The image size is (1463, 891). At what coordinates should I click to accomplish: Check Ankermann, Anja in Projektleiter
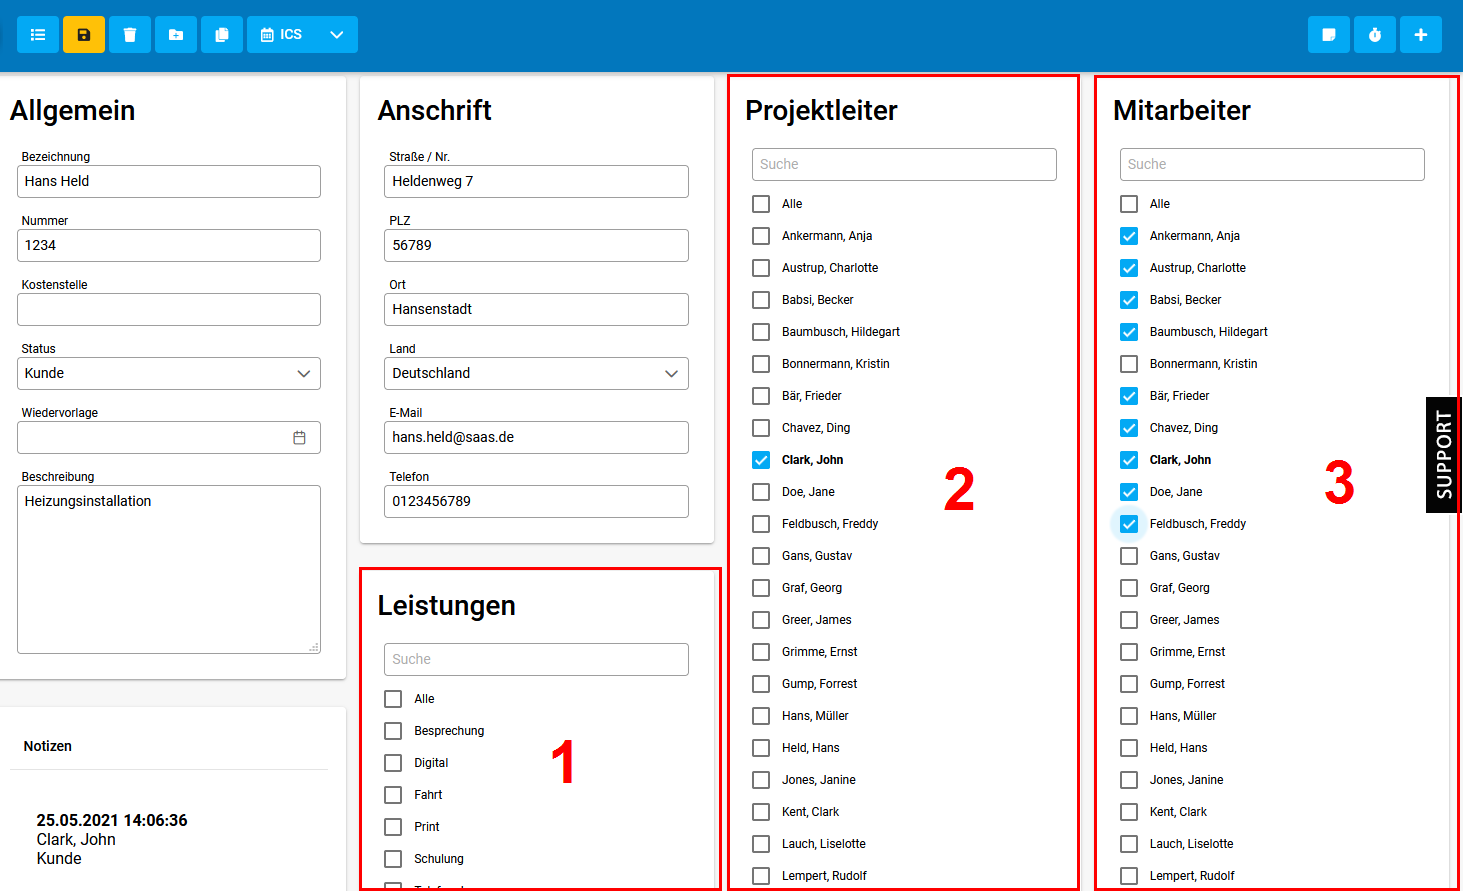point(761,236)
